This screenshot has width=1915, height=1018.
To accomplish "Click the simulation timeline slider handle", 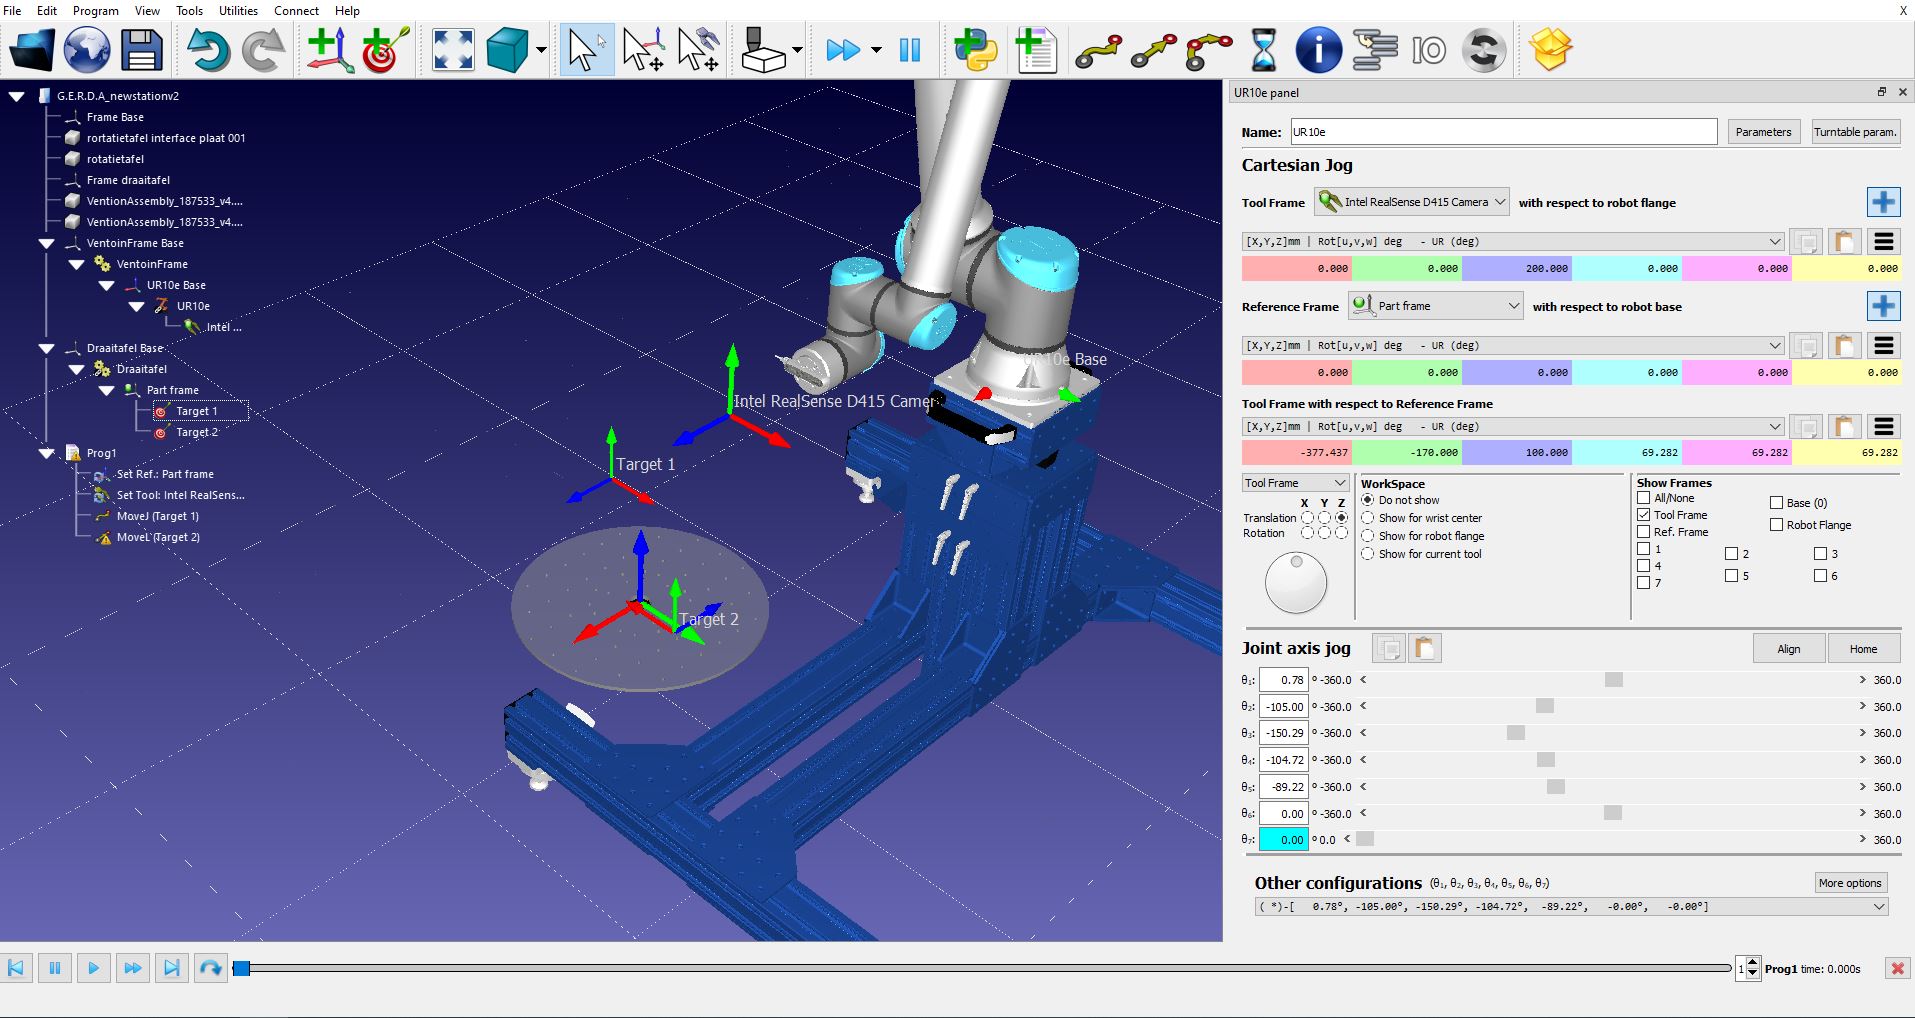I will [241, 968].
